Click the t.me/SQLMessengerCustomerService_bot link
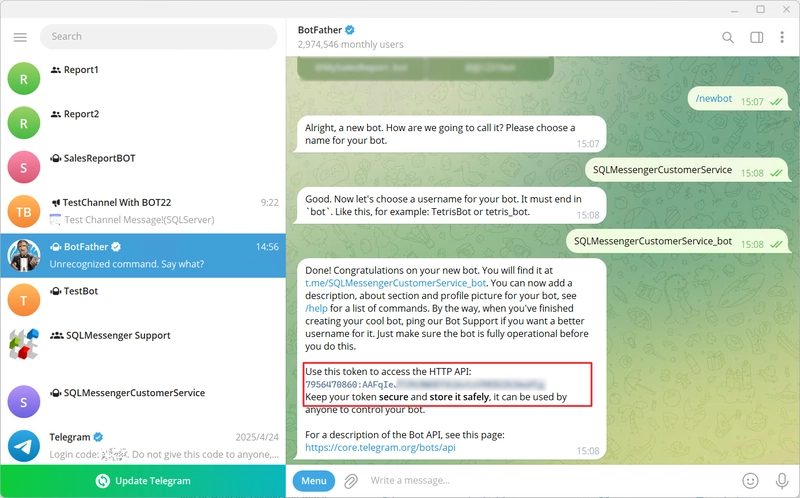 click(x=395, y=283)
